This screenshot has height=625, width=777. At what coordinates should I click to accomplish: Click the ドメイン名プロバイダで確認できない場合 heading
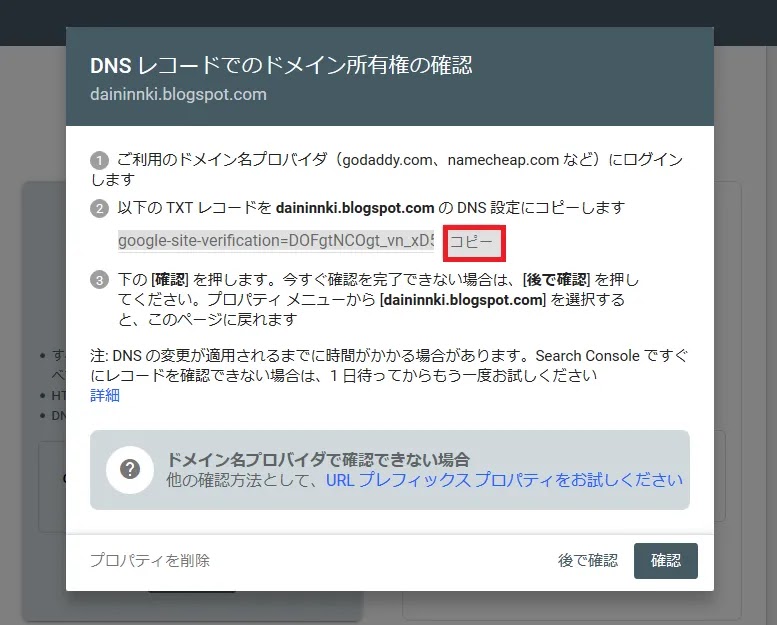pyautogui.click(x=318, y=459)
